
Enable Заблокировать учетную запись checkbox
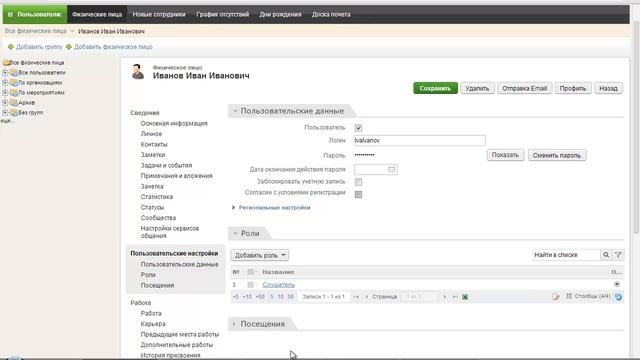tap(358, 182)
